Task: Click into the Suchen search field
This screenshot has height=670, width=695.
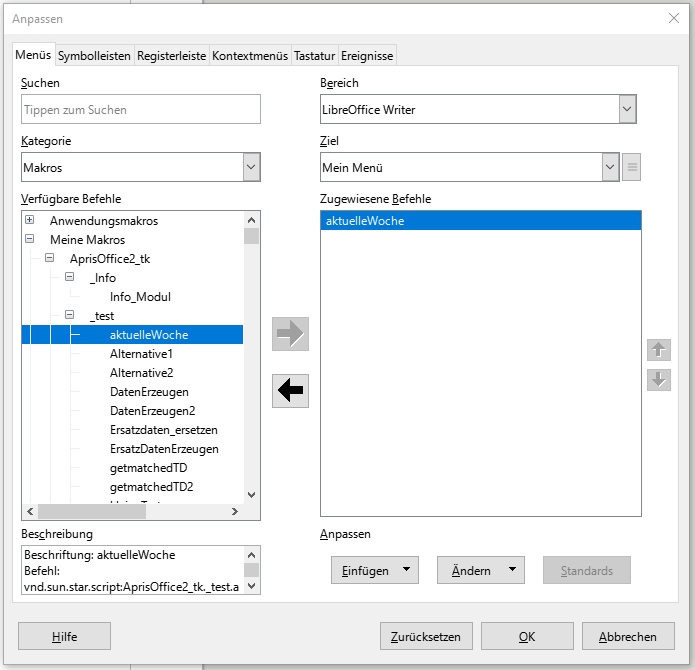Action: [140, 109]
